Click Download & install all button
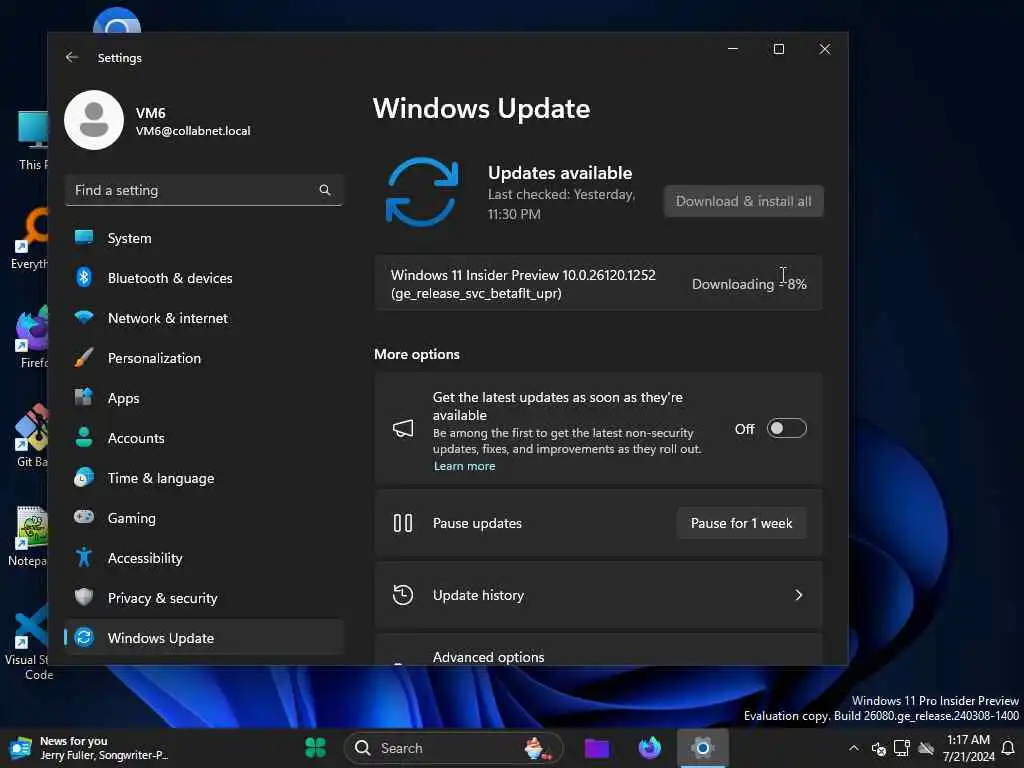Viewport: 1024px width, 768px height. tap(744, 201)
